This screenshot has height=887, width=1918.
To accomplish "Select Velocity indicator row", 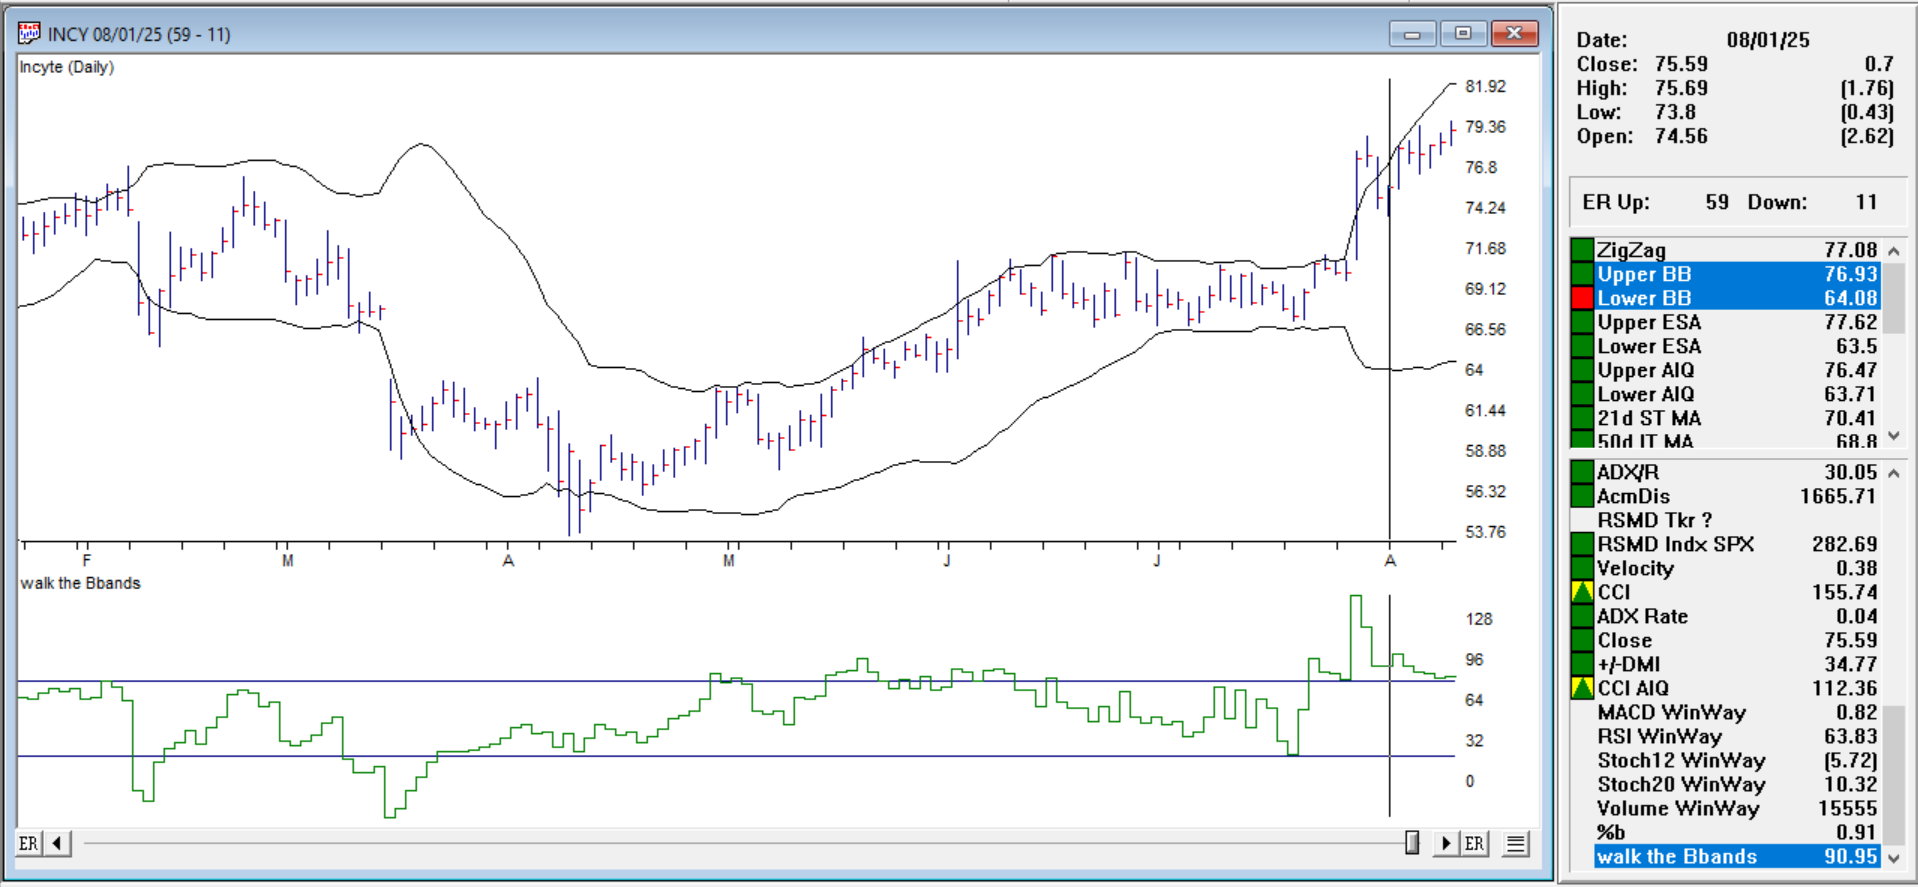I will (1737, 568).
